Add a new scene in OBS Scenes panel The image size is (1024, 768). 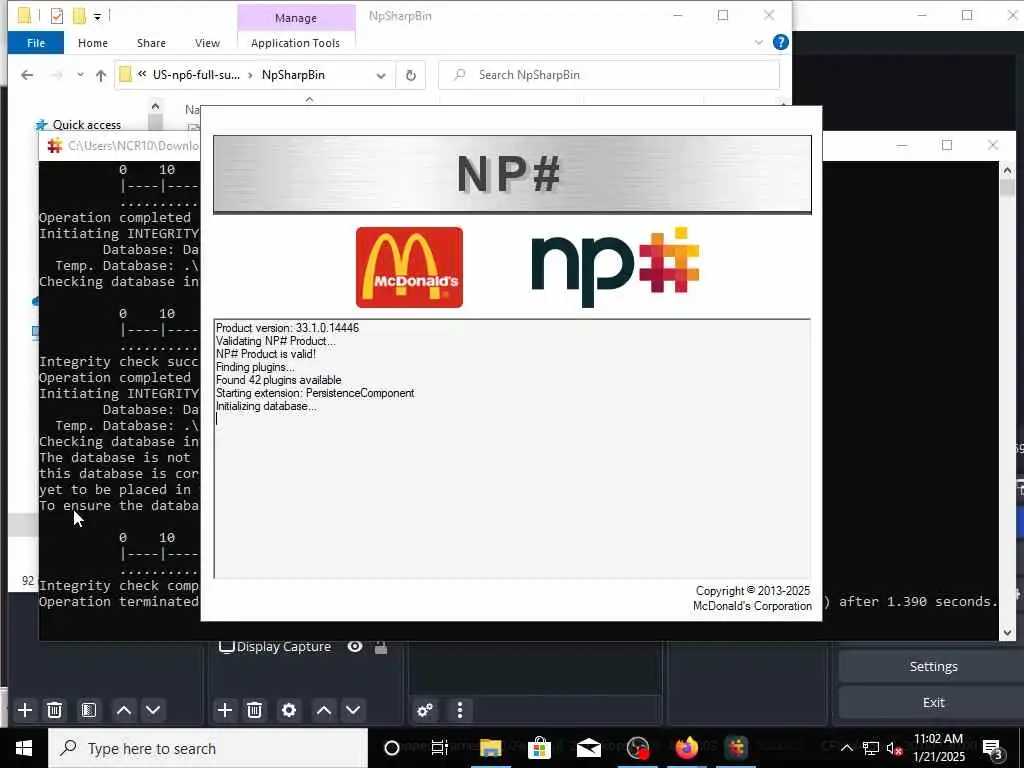[x=25, y=710]
